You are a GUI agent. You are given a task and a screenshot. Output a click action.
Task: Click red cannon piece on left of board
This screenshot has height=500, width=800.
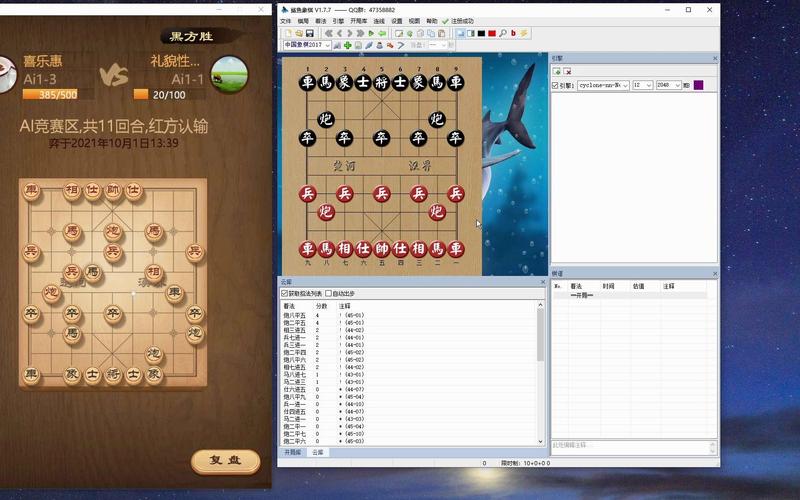pos(326,212)
